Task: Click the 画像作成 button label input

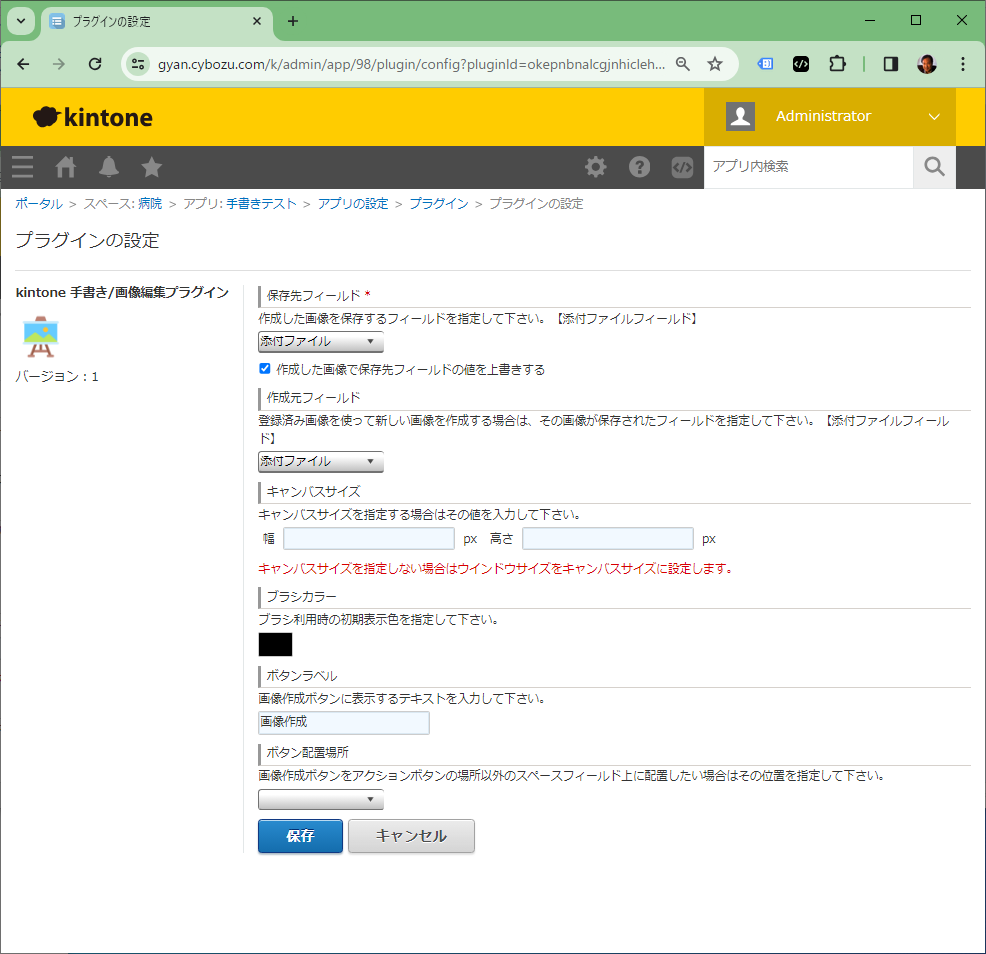Action: click(344, 723)
